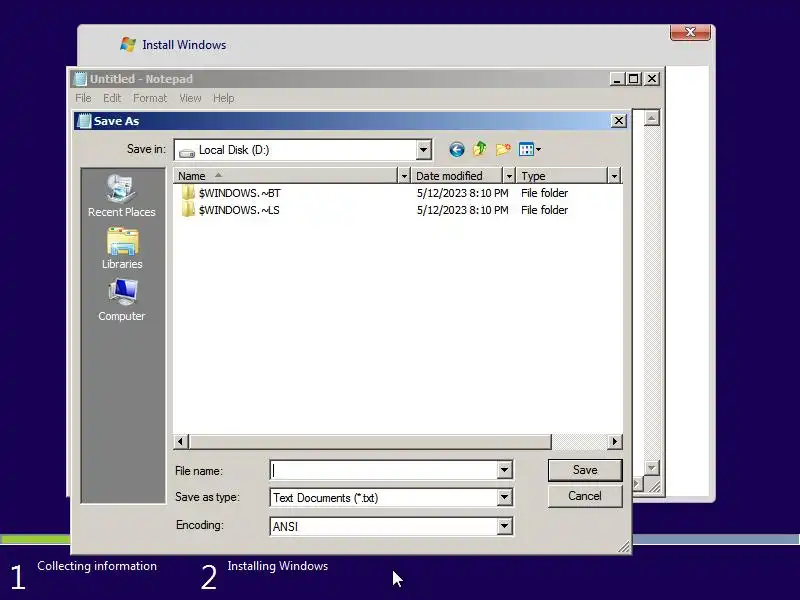Click the Cancel button
The width and height of the screenshot is (800, 600).
585,496
